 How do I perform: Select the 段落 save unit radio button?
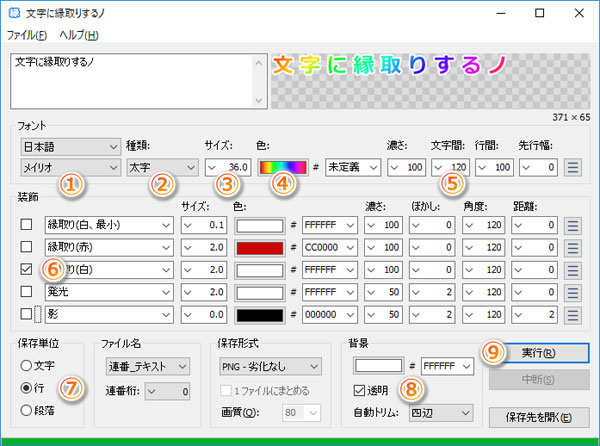point(26,409)
